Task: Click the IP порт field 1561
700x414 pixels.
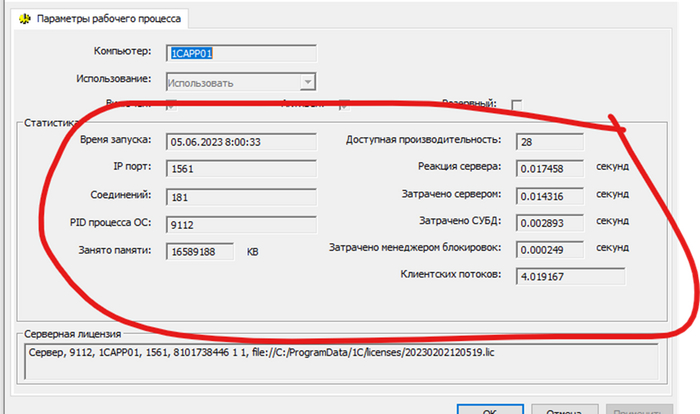Action: [x=242, y=169]
